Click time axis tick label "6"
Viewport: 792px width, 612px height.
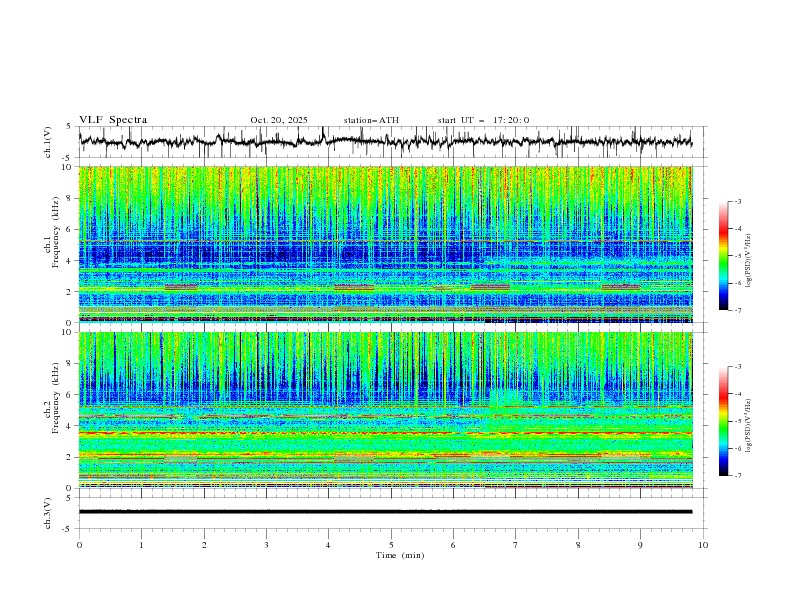pos(454,545)
